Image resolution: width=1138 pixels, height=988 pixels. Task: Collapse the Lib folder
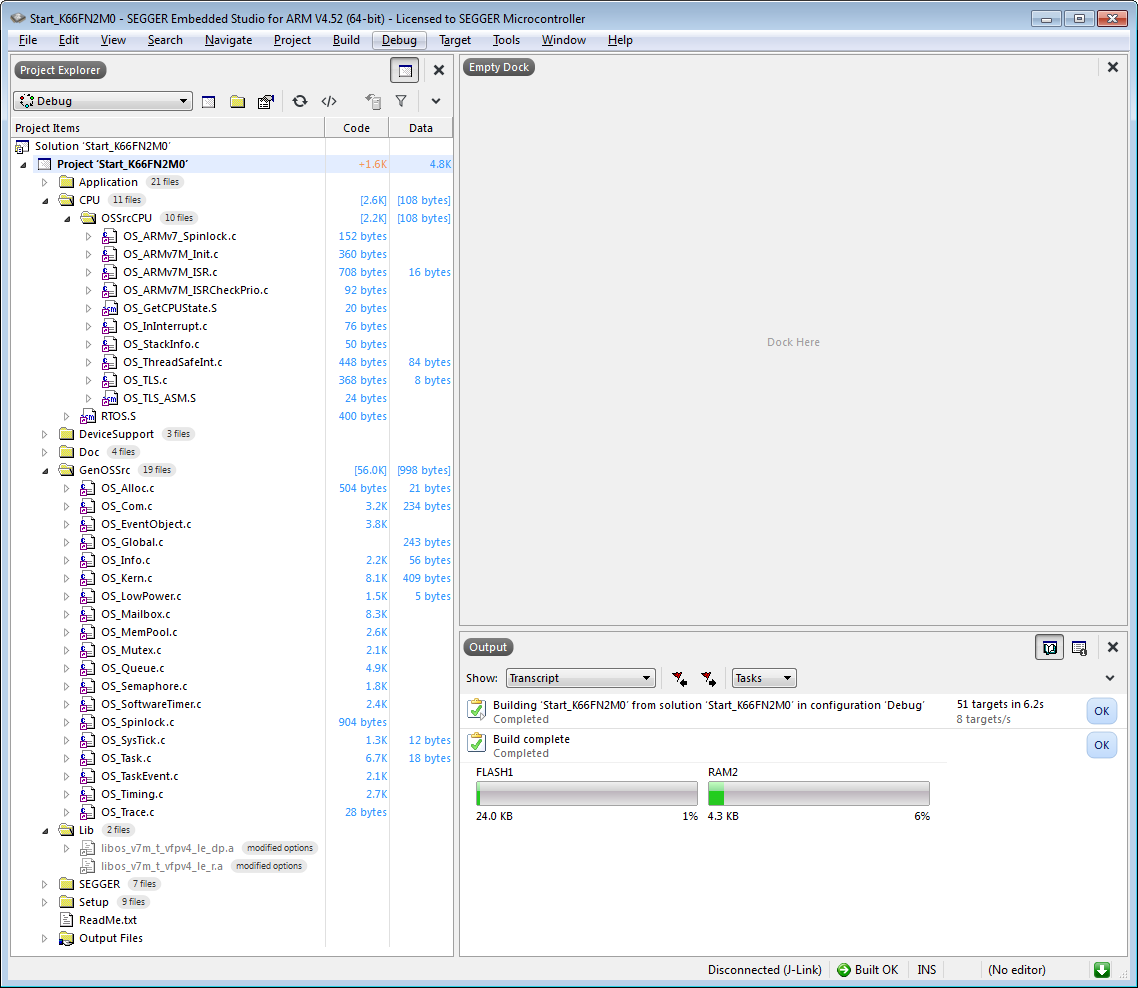(44, 830)
